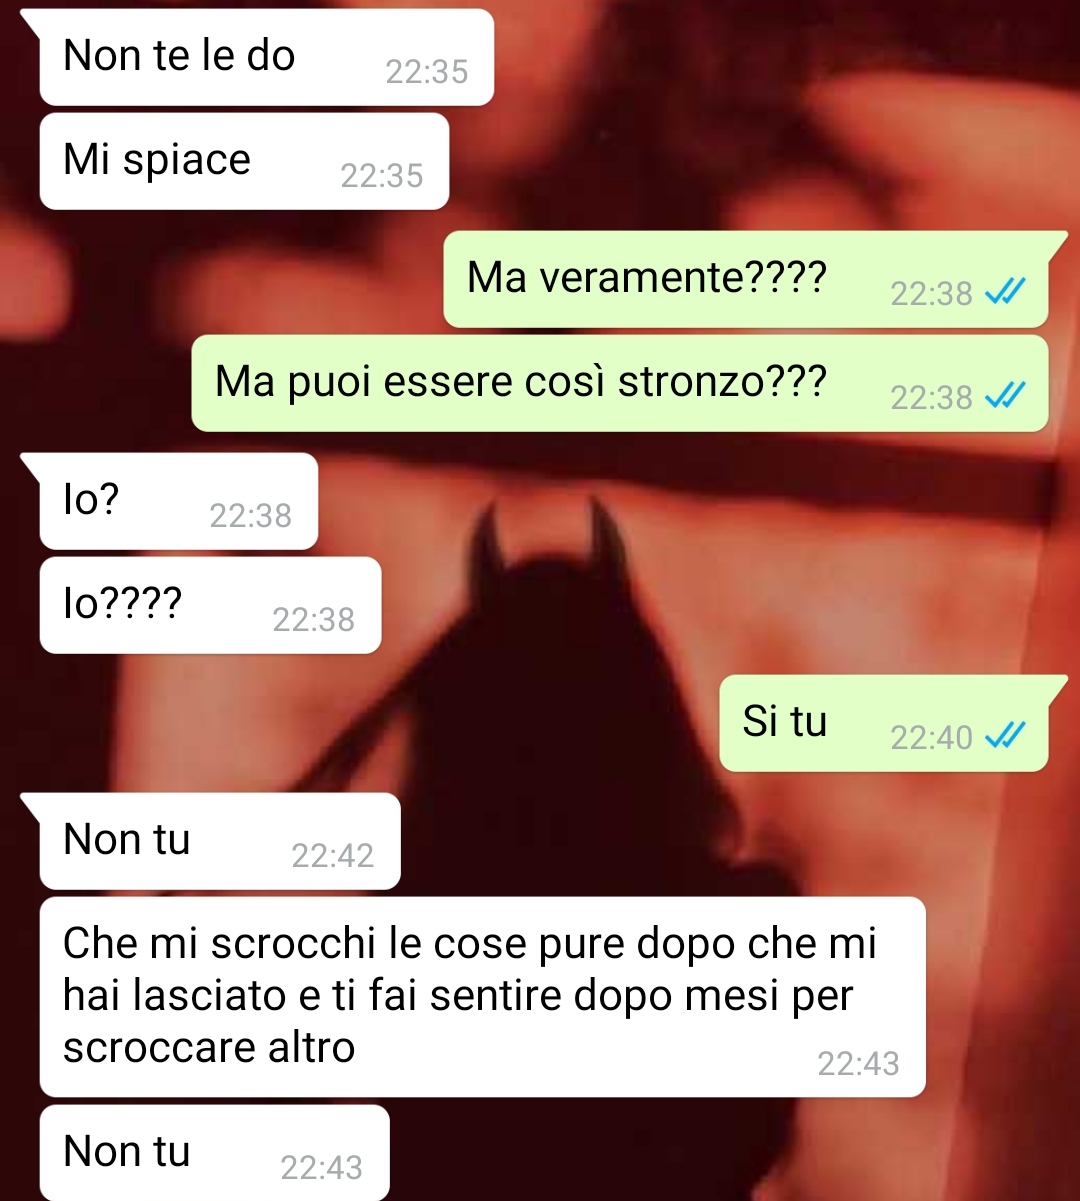1080x1201 pixels.
Task: Select the 'Non te le do' message bubble
Action: [267, 57]
